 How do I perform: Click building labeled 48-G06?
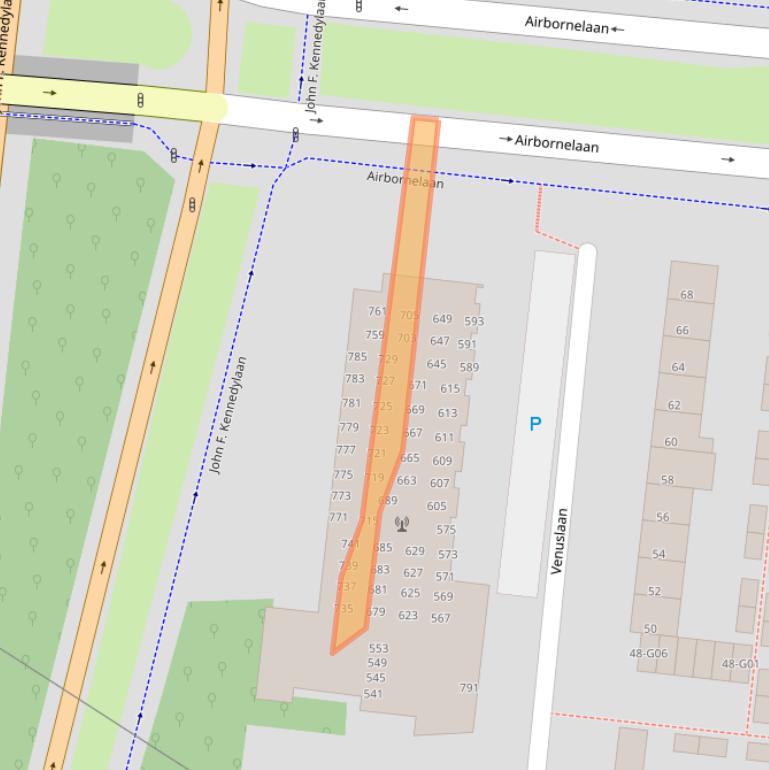pos(648,653)
